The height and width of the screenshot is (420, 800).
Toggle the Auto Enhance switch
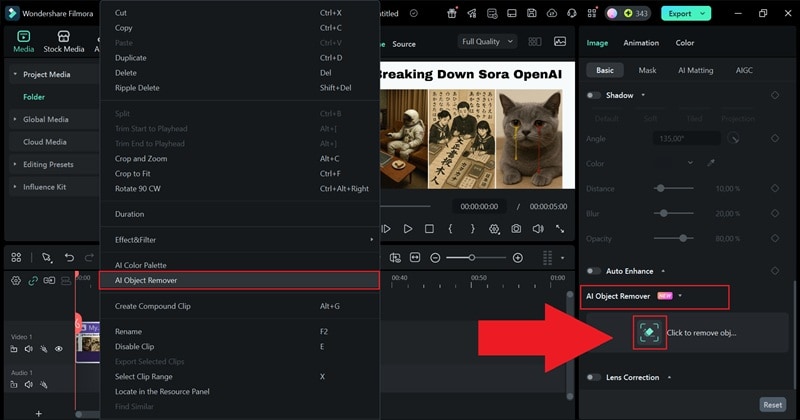pyautogui.click(x=593, y=271)
